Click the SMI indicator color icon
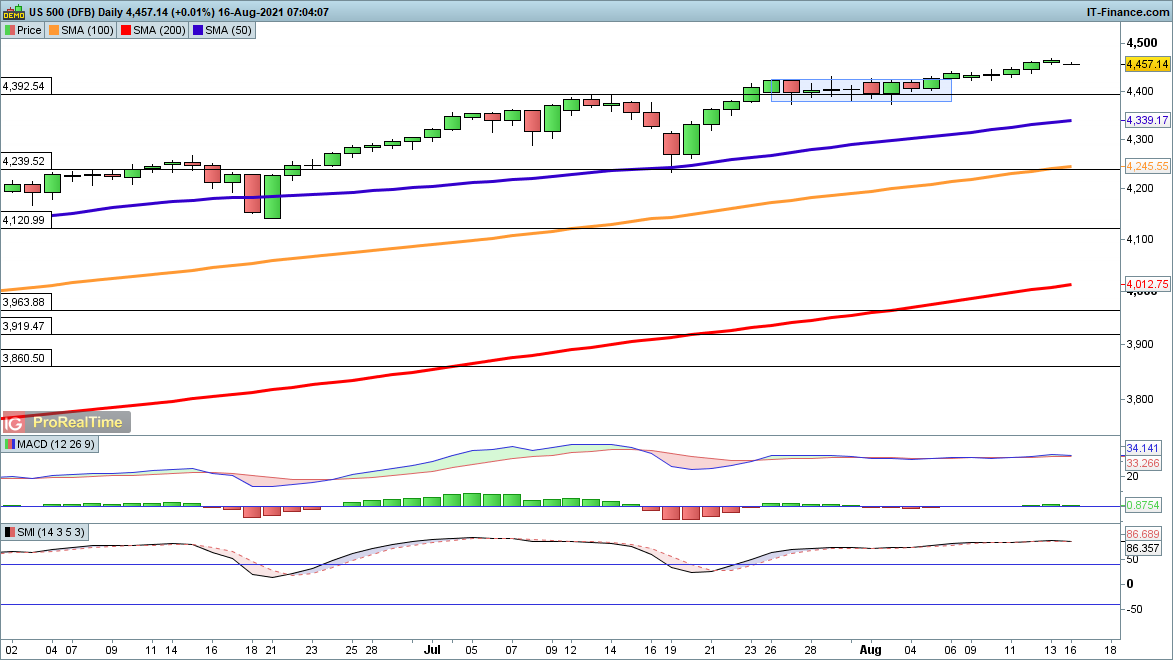 [10, 533]
